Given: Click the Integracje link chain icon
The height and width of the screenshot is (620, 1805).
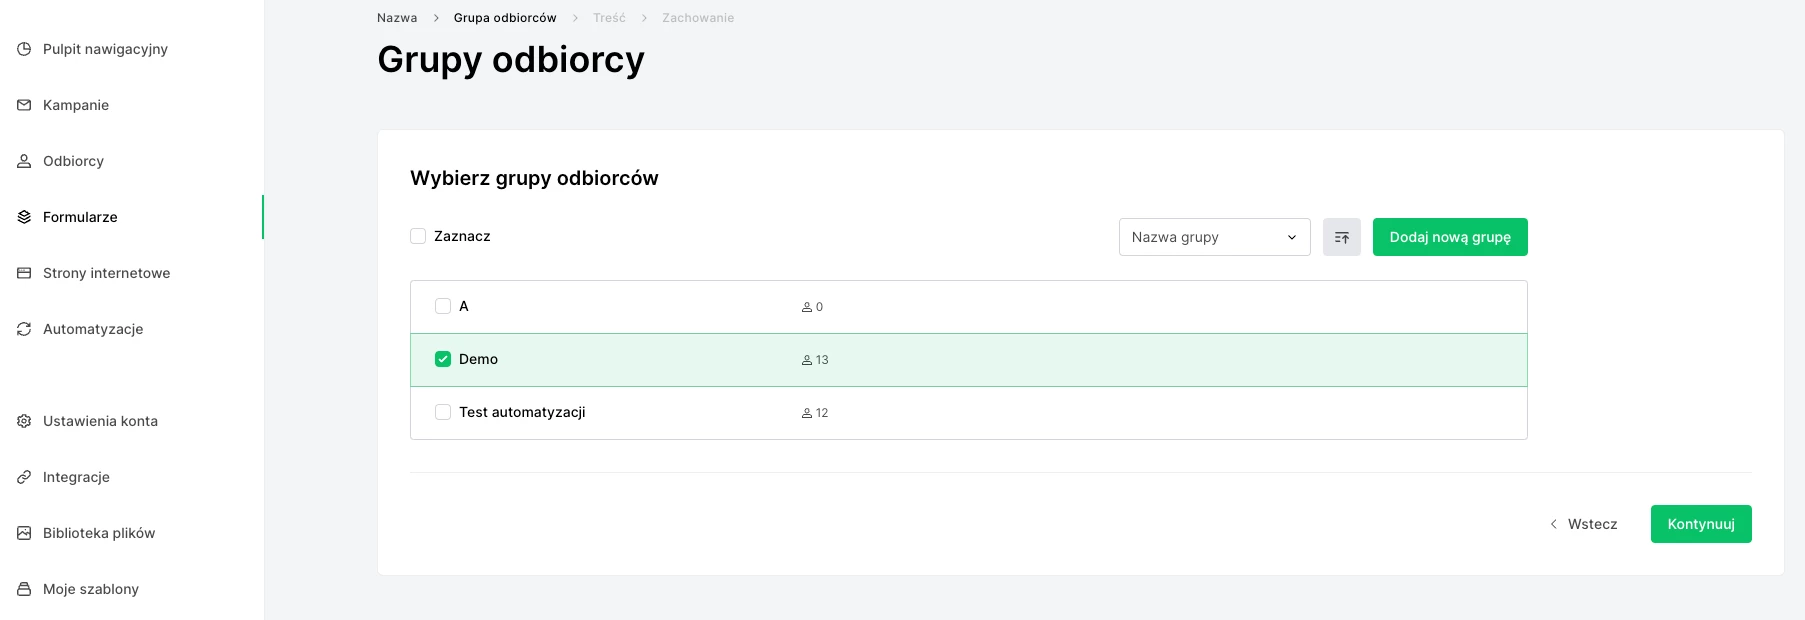Looking at the screenshot, I should (24, 477).
